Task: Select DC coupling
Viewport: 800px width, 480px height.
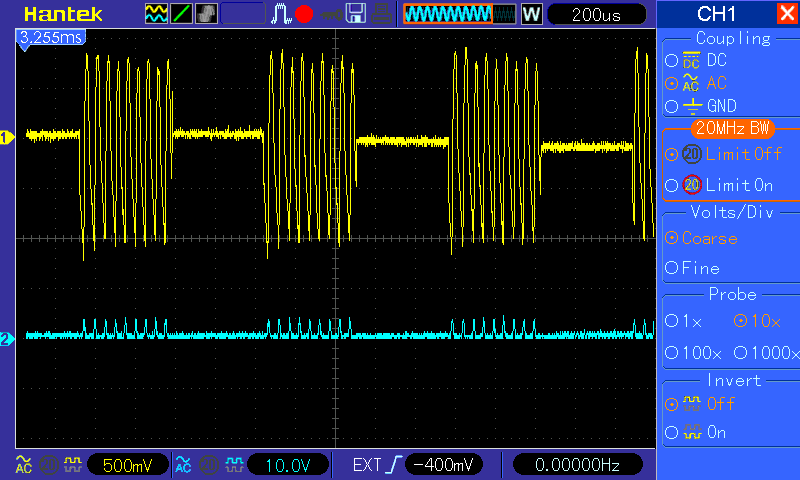Action: (x=696, y=60)
